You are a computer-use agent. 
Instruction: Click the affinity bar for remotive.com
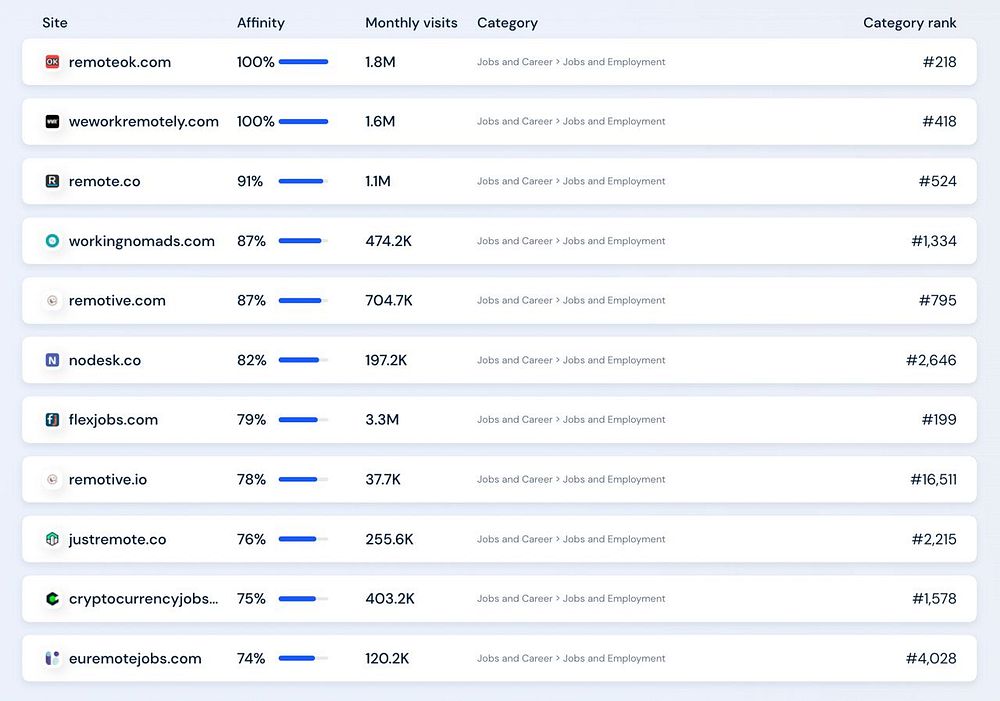pyautogui.click(x=304, y=300)
